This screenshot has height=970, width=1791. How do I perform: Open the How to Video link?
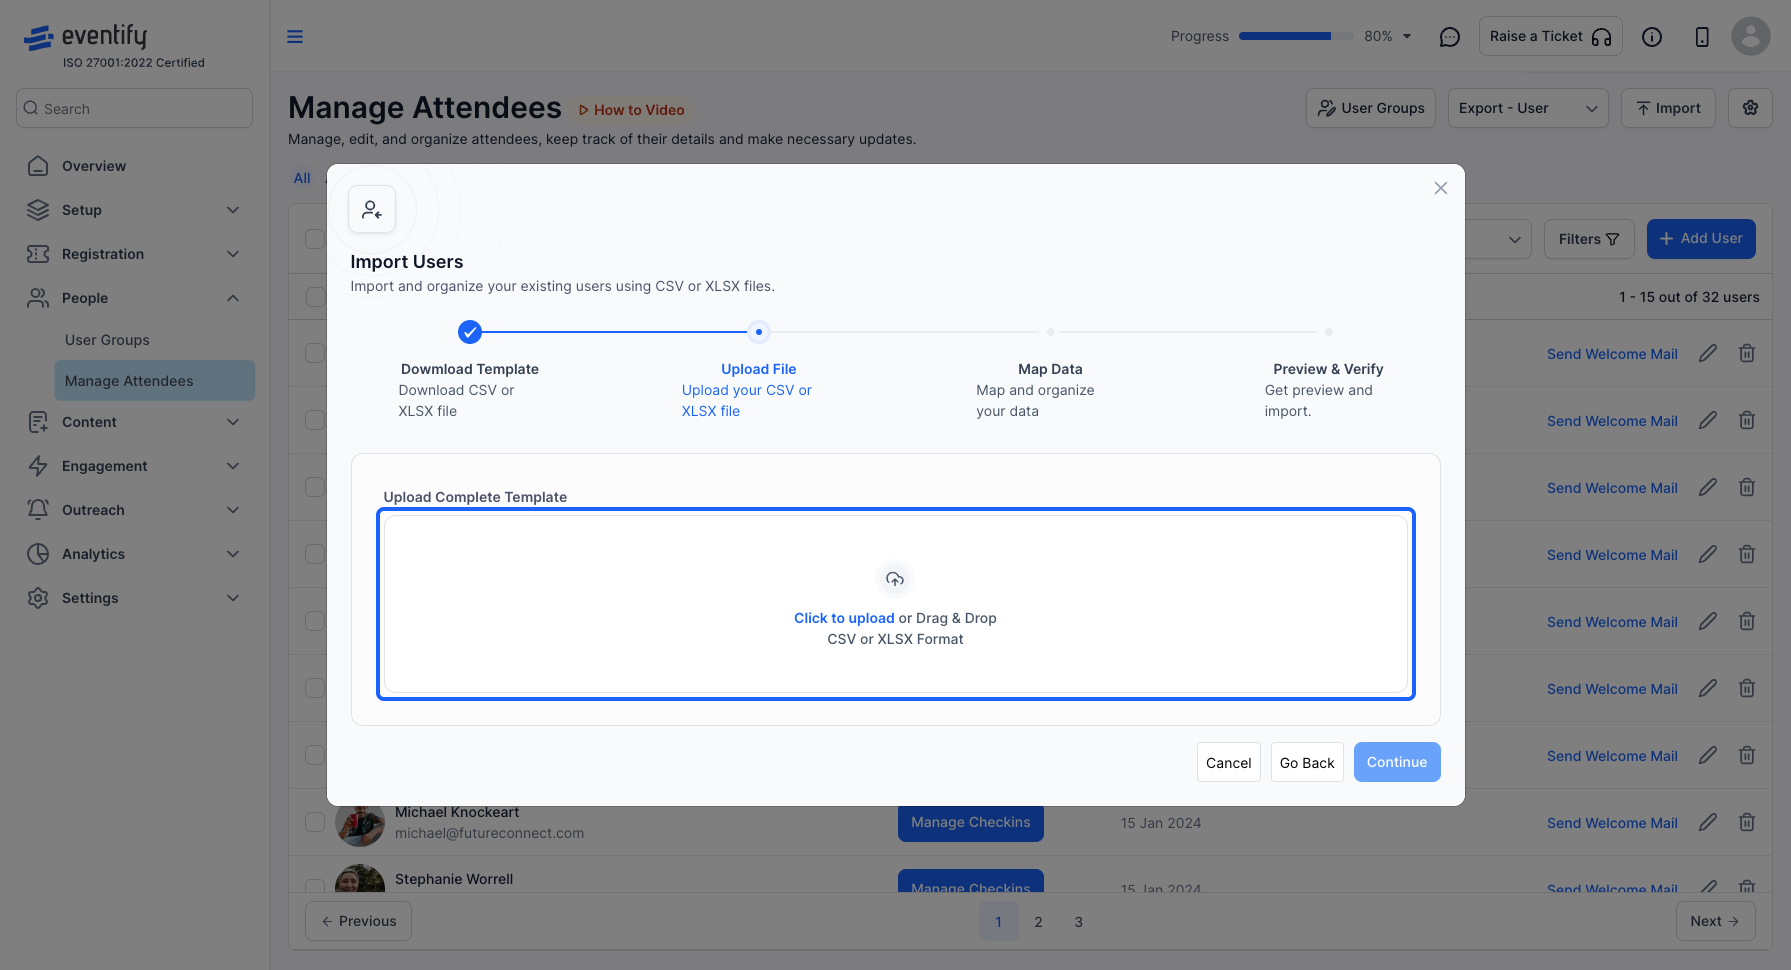tap(631, 110)
